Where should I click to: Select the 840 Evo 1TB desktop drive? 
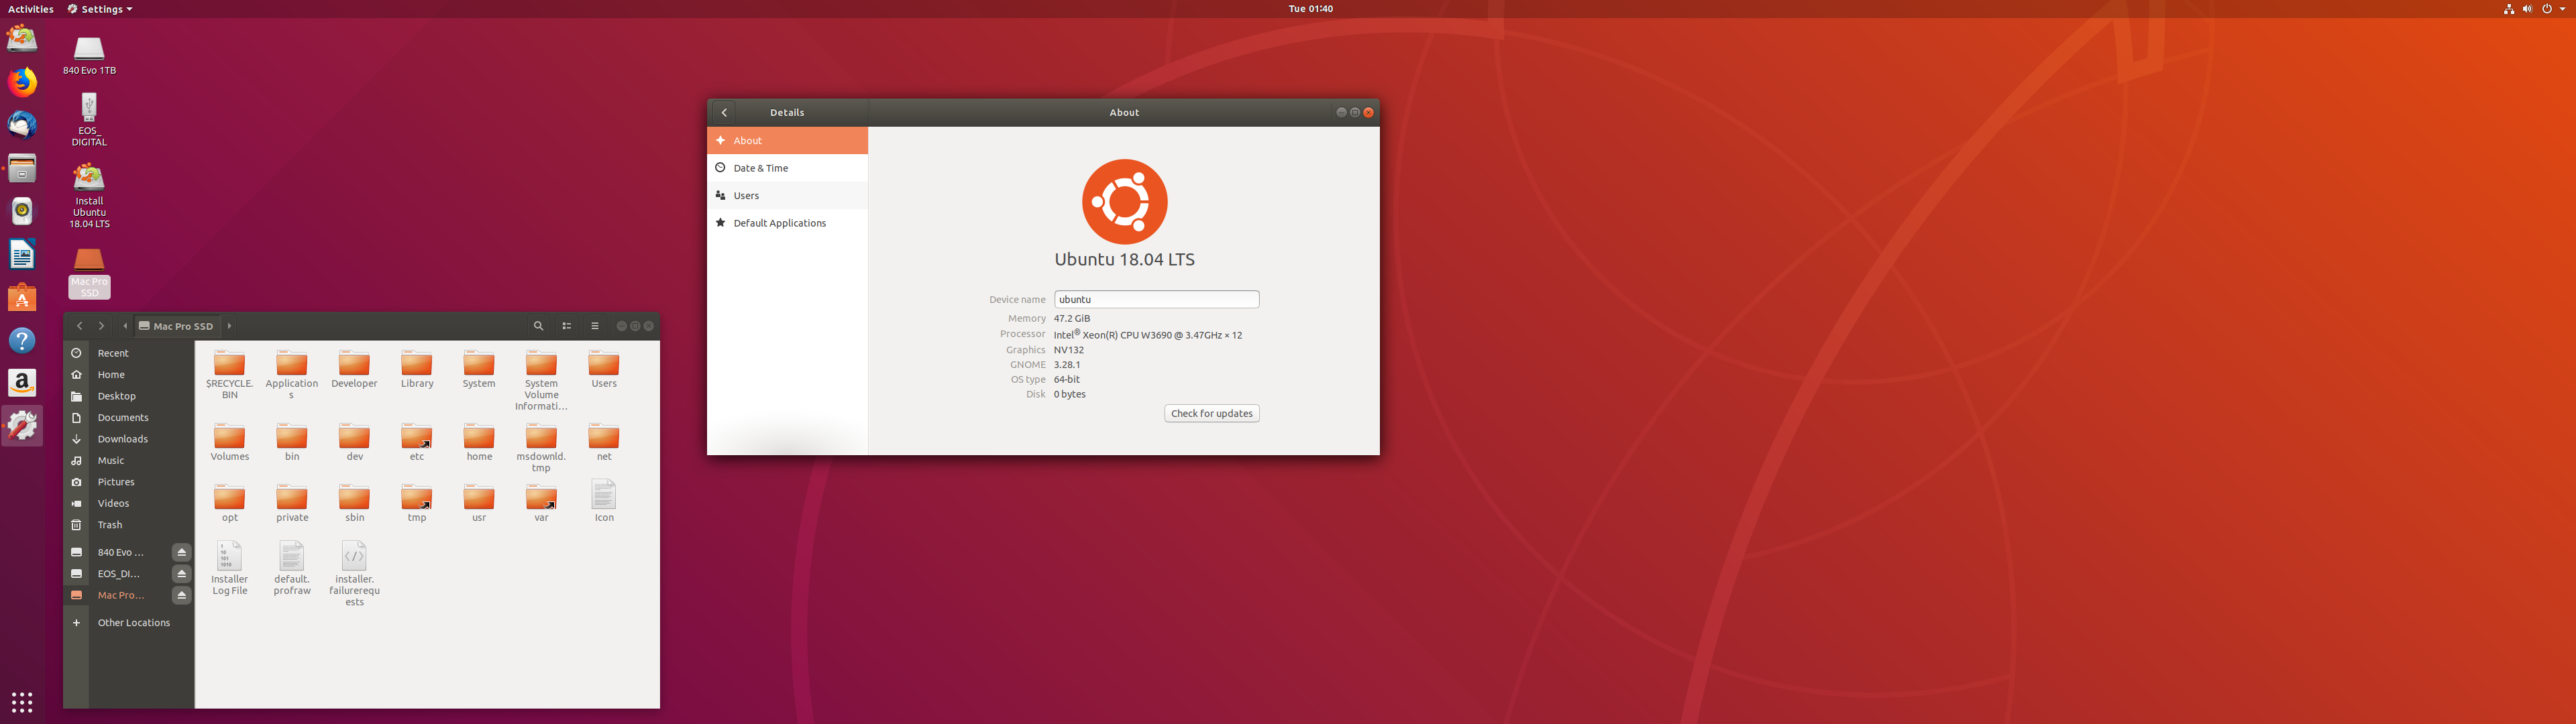coord(89,55)
